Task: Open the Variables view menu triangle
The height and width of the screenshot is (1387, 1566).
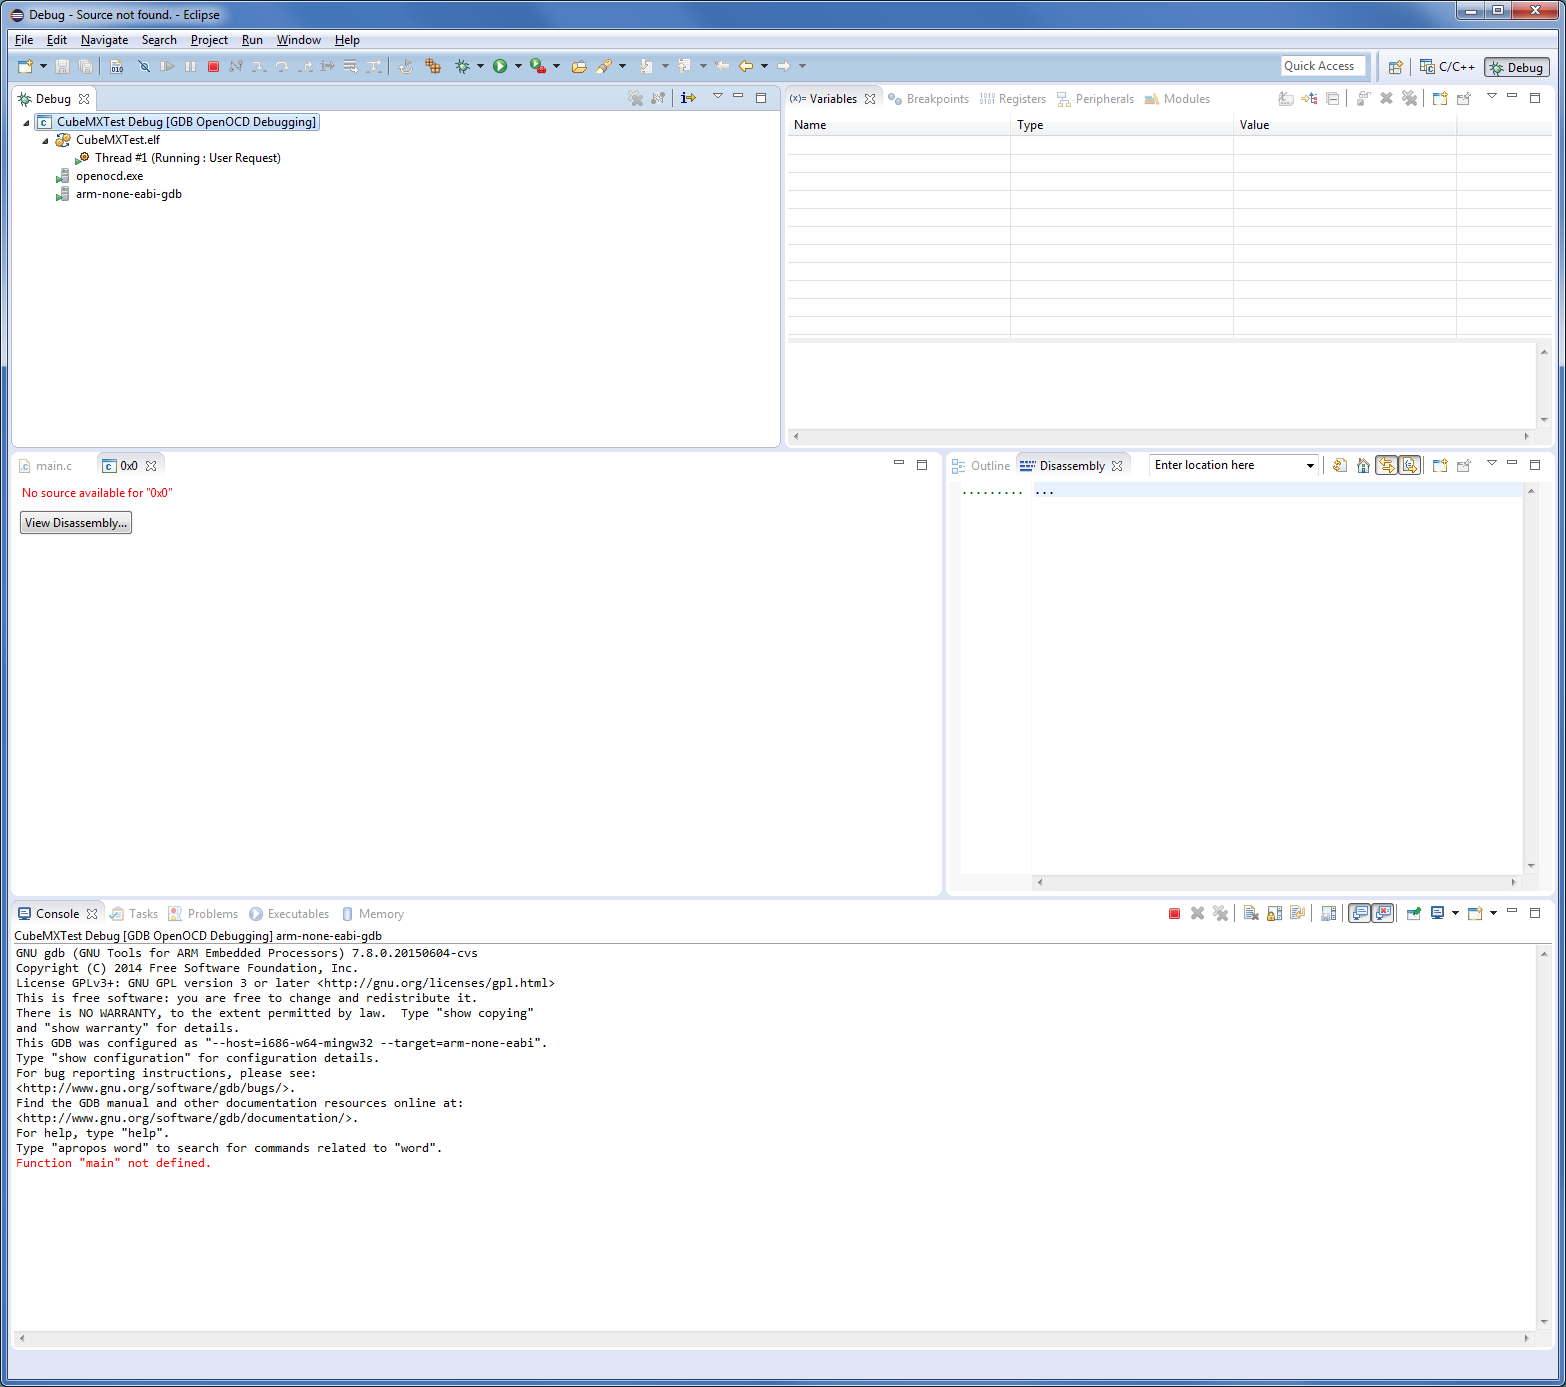Action: (1491, 96)
